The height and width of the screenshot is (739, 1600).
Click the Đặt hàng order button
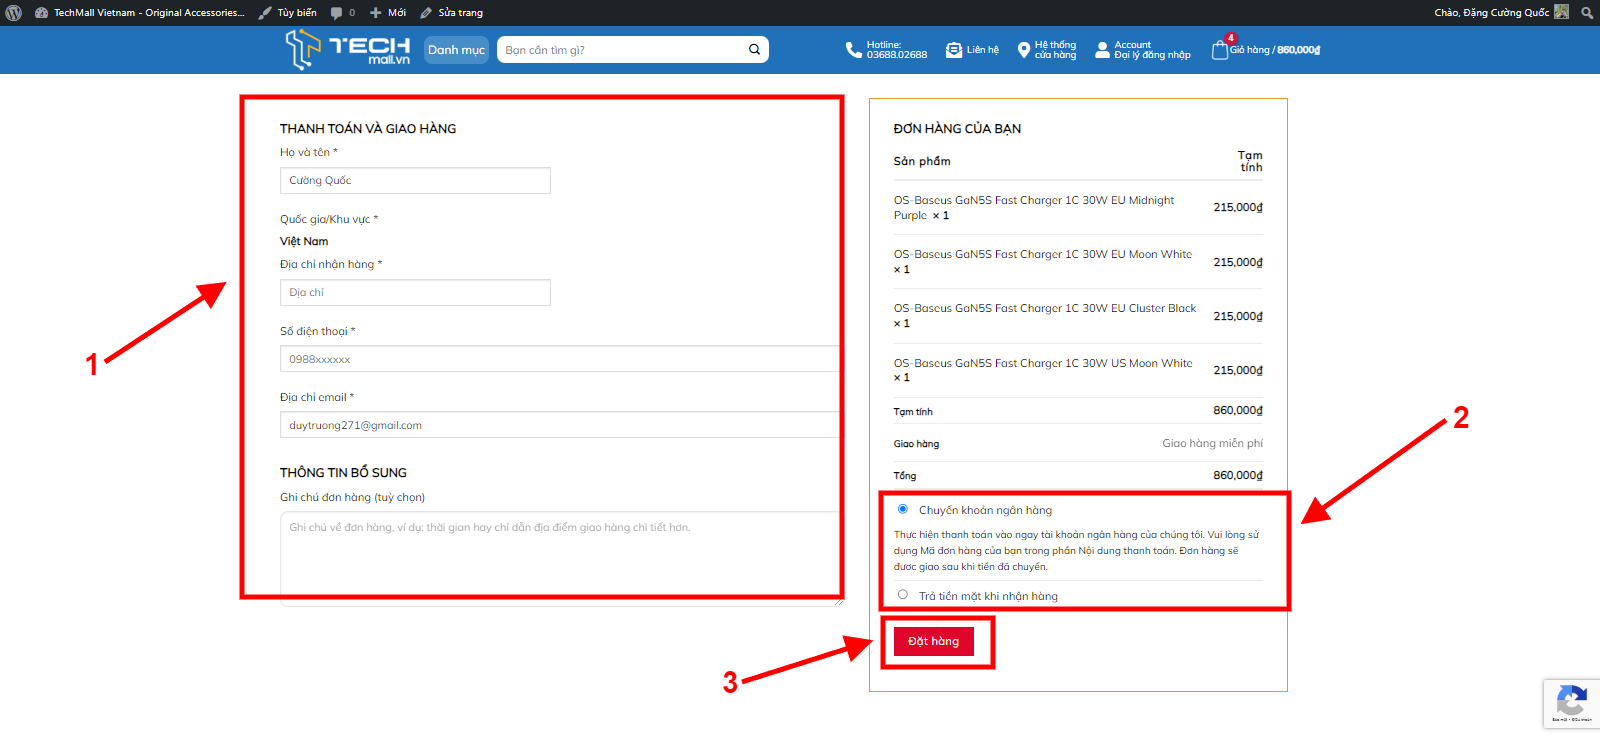coord(933,641)
